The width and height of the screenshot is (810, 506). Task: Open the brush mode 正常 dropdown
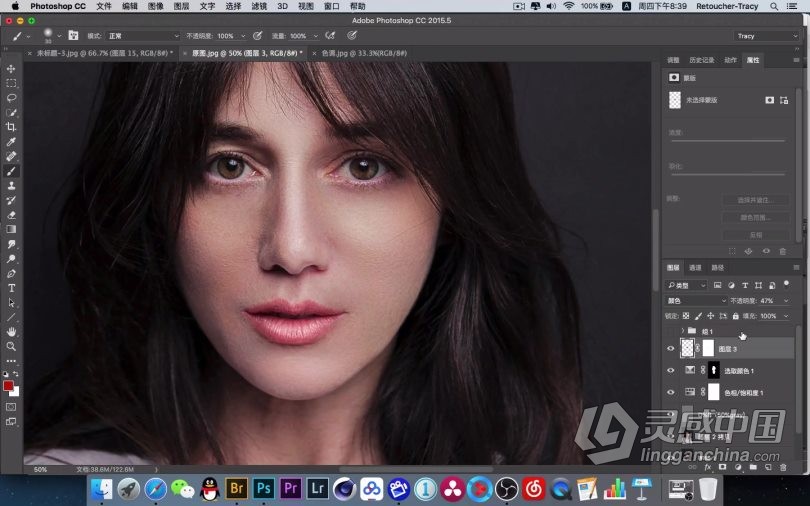click(143, 36)
